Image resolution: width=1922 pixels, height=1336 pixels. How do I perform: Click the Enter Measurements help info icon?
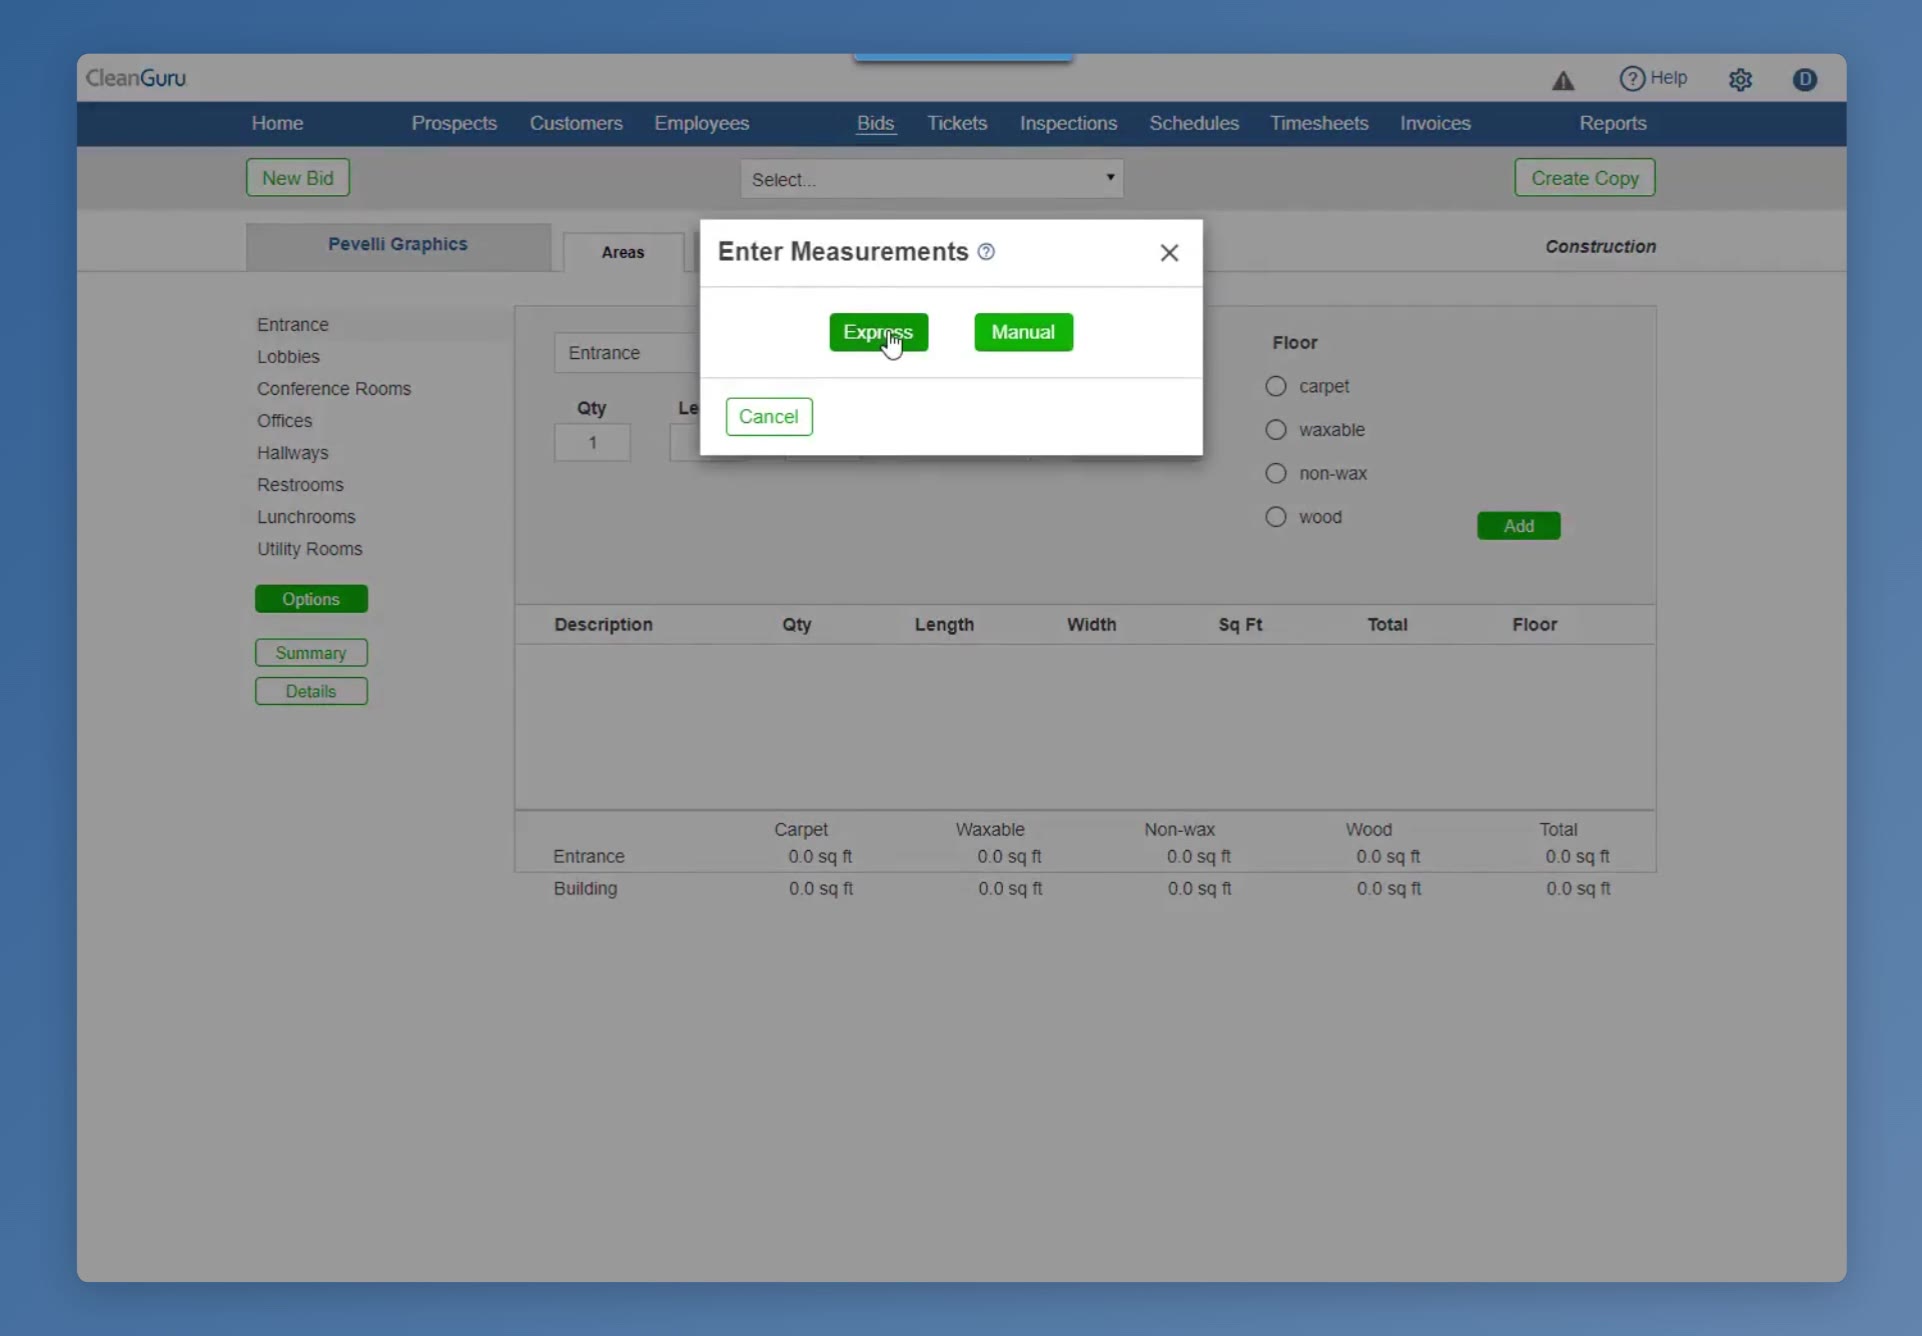point(986,252)
